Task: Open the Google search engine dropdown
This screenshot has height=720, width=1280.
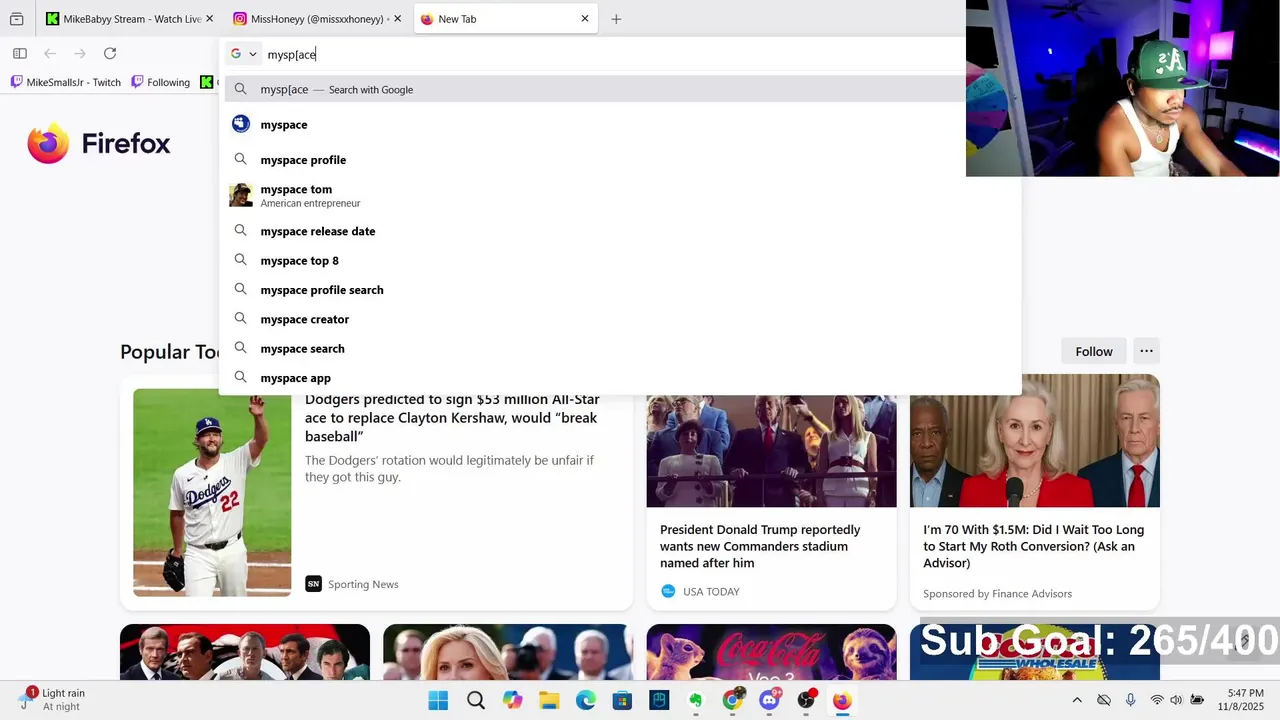Action: 243,54
